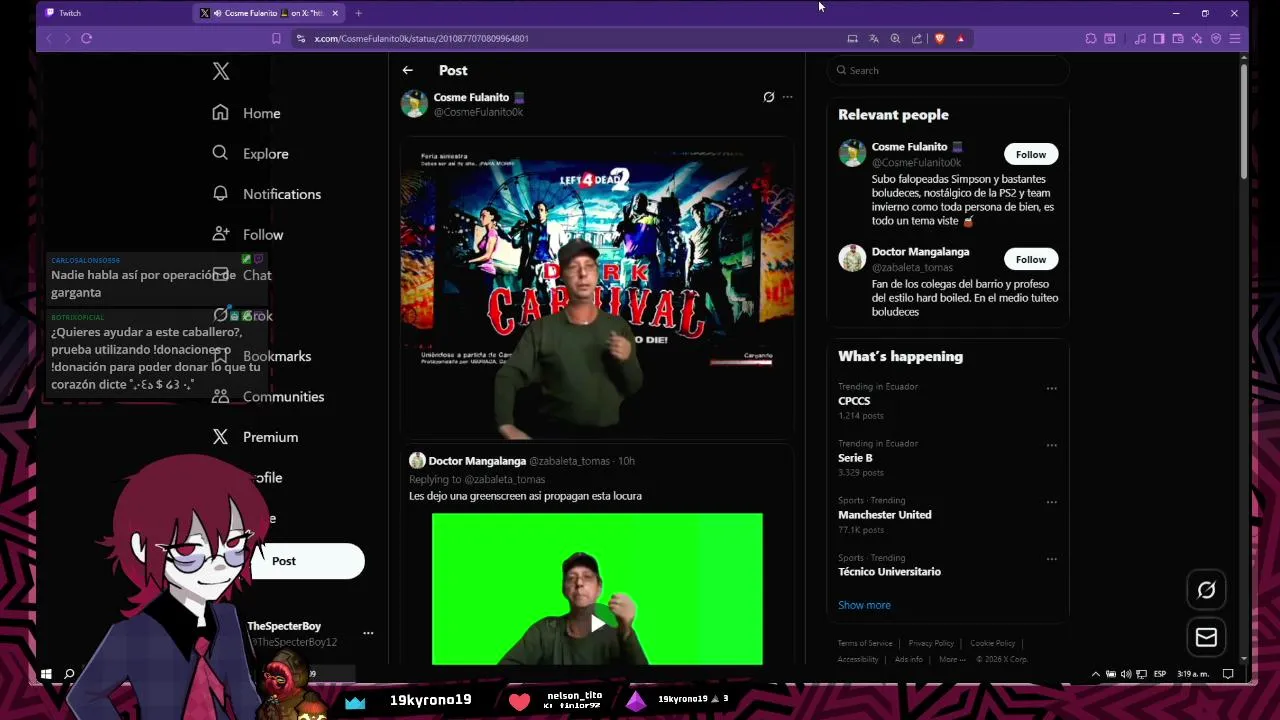Go to Home in X sidebar
Image resolution: width=1280 pixels, height=720 pixels.
(246, 113)
